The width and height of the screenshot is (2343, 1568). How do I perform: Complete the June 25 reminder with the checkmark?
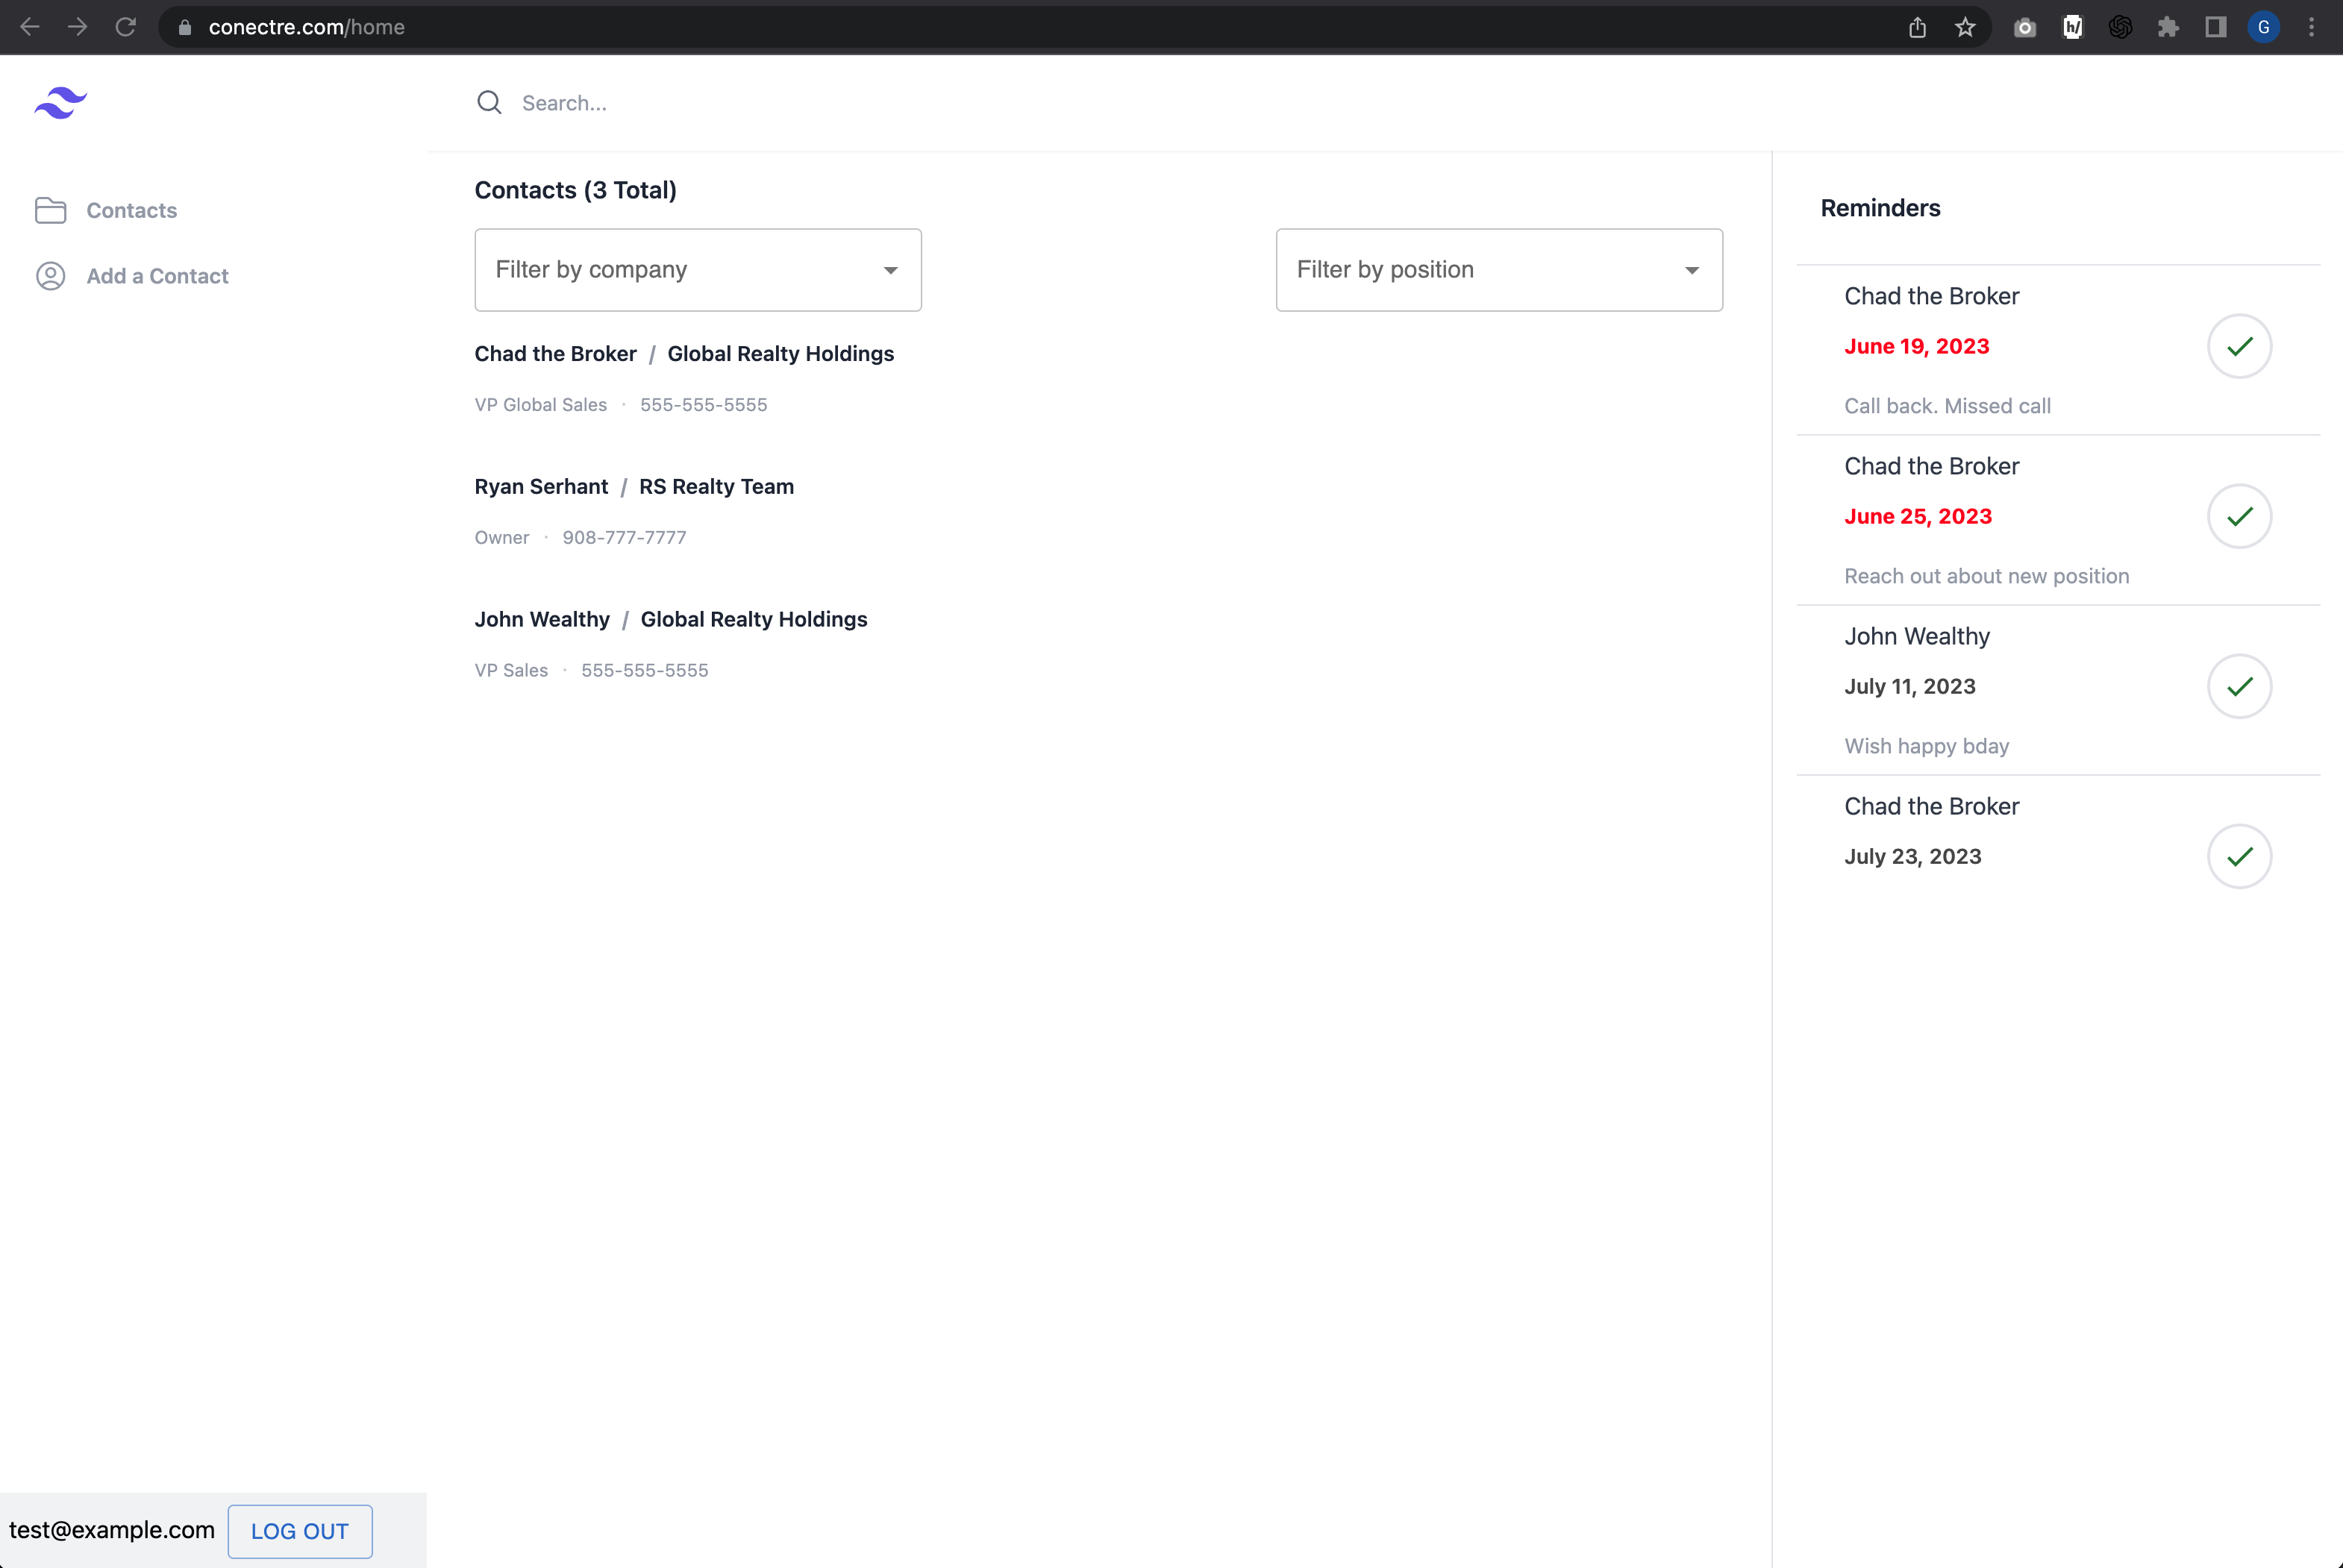point(2240,516)
